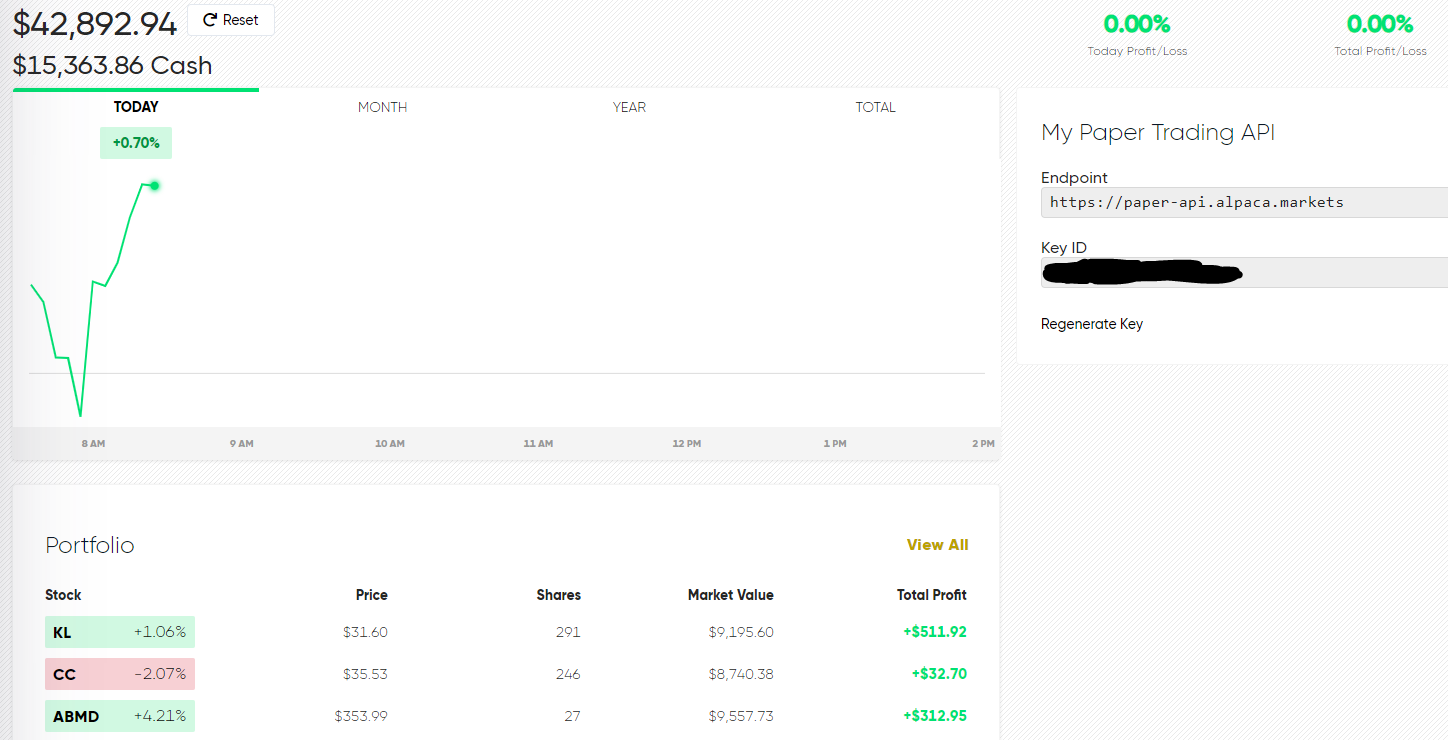Click the green Total Profit/Loss percentage
Image resolution: width=1448 pixels, height=740 pixels.
[1379, 23]
